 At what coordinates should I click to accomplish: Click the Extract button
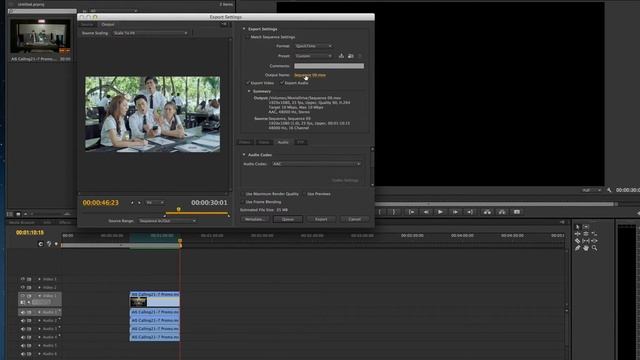point(502,212)
